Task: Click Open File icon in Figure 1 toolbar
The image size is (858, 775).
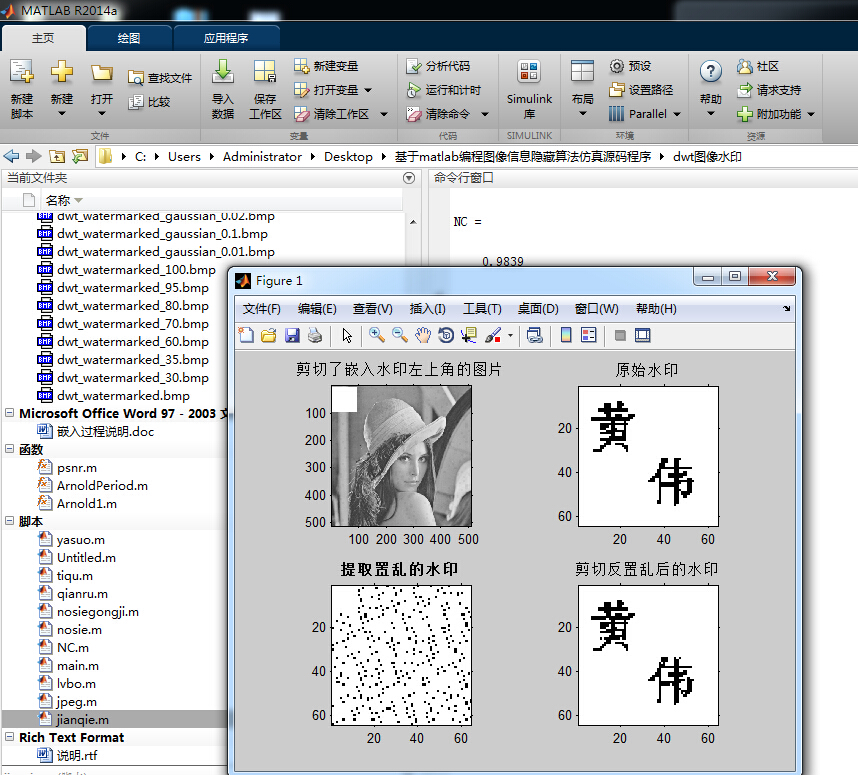Action: (x=269, y=335)
